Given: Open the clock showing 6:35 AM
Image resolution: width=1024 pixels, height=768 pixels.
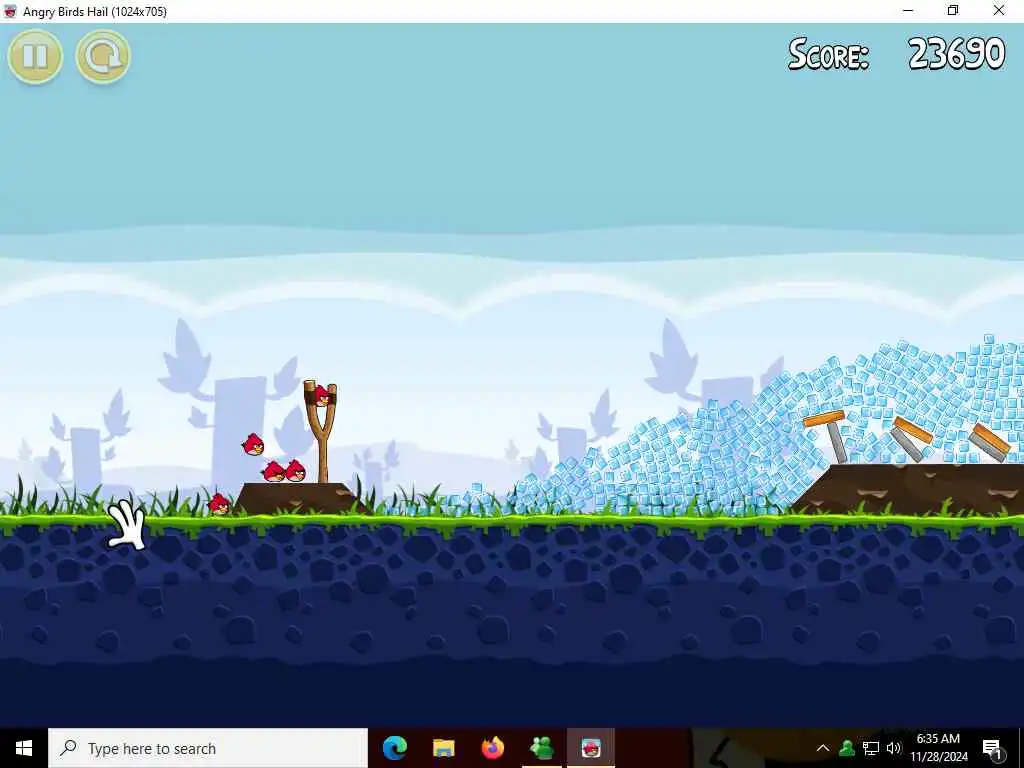Looking at the screenshot, I should coord(938,748).
